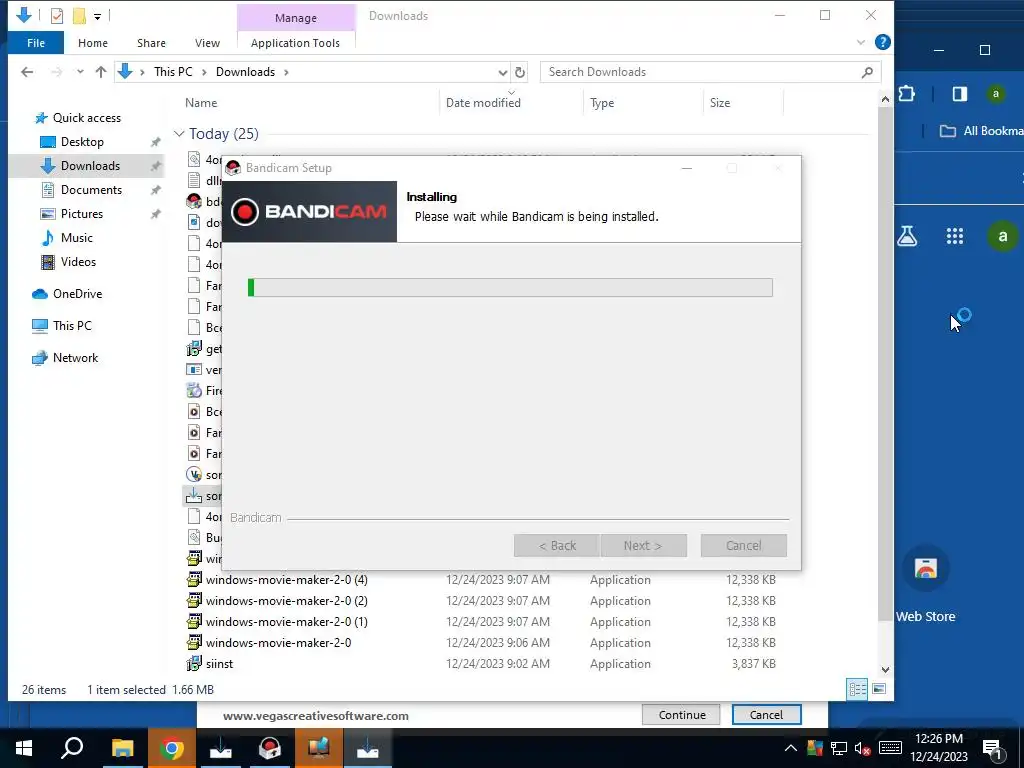Sort by Type column header

tap(601, 103)
